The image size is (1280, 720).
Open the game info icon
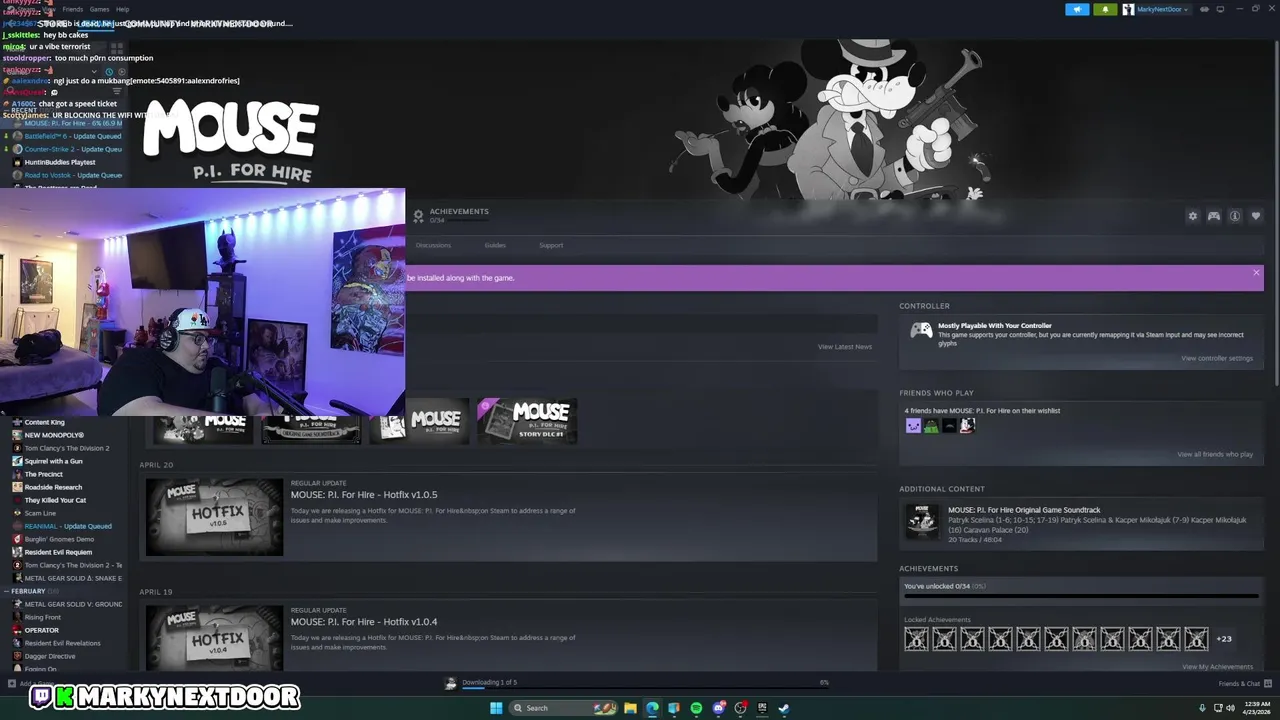tap(1235, 216)
